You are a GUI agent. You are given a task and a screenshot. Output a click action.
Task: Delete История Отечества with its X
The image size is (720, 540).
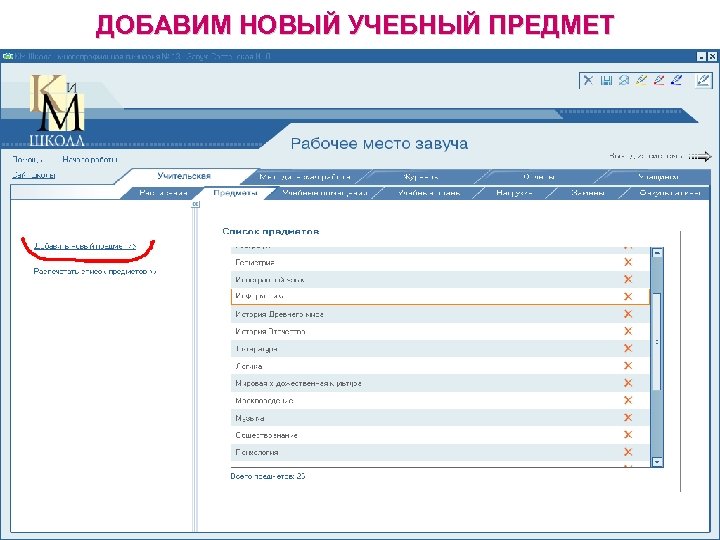coord(628,331)
